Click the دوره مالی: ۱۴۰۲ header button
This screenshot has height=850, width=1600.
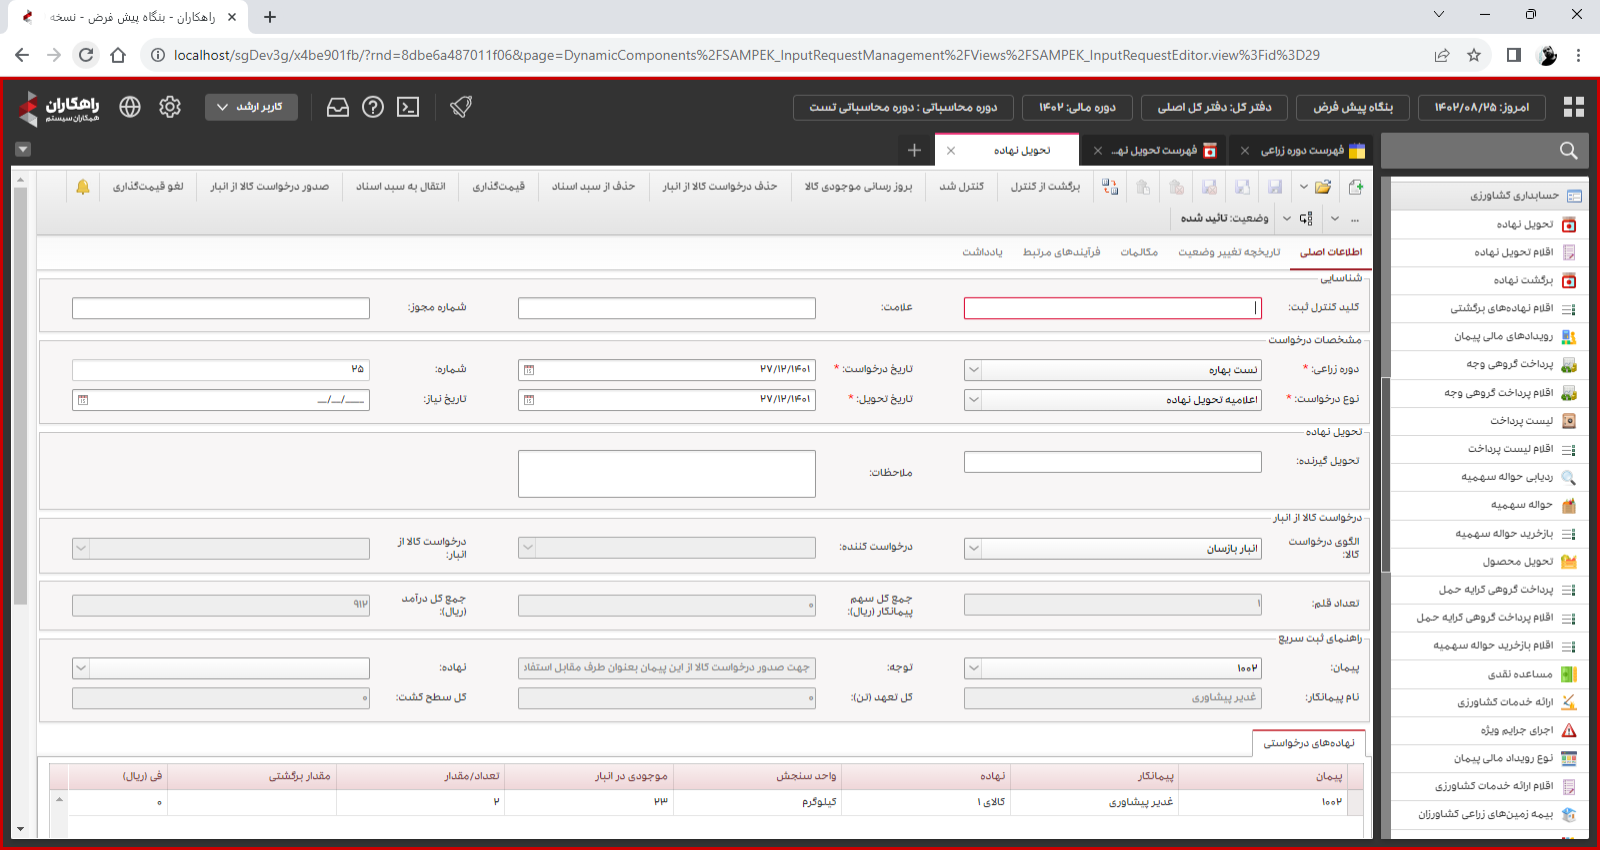pos(1077,107)
